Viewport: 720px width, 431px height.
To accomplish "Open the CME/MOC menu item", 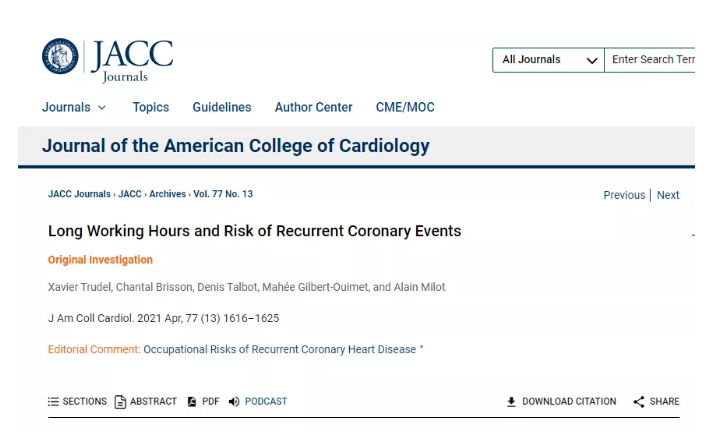I will pos(405,107).
